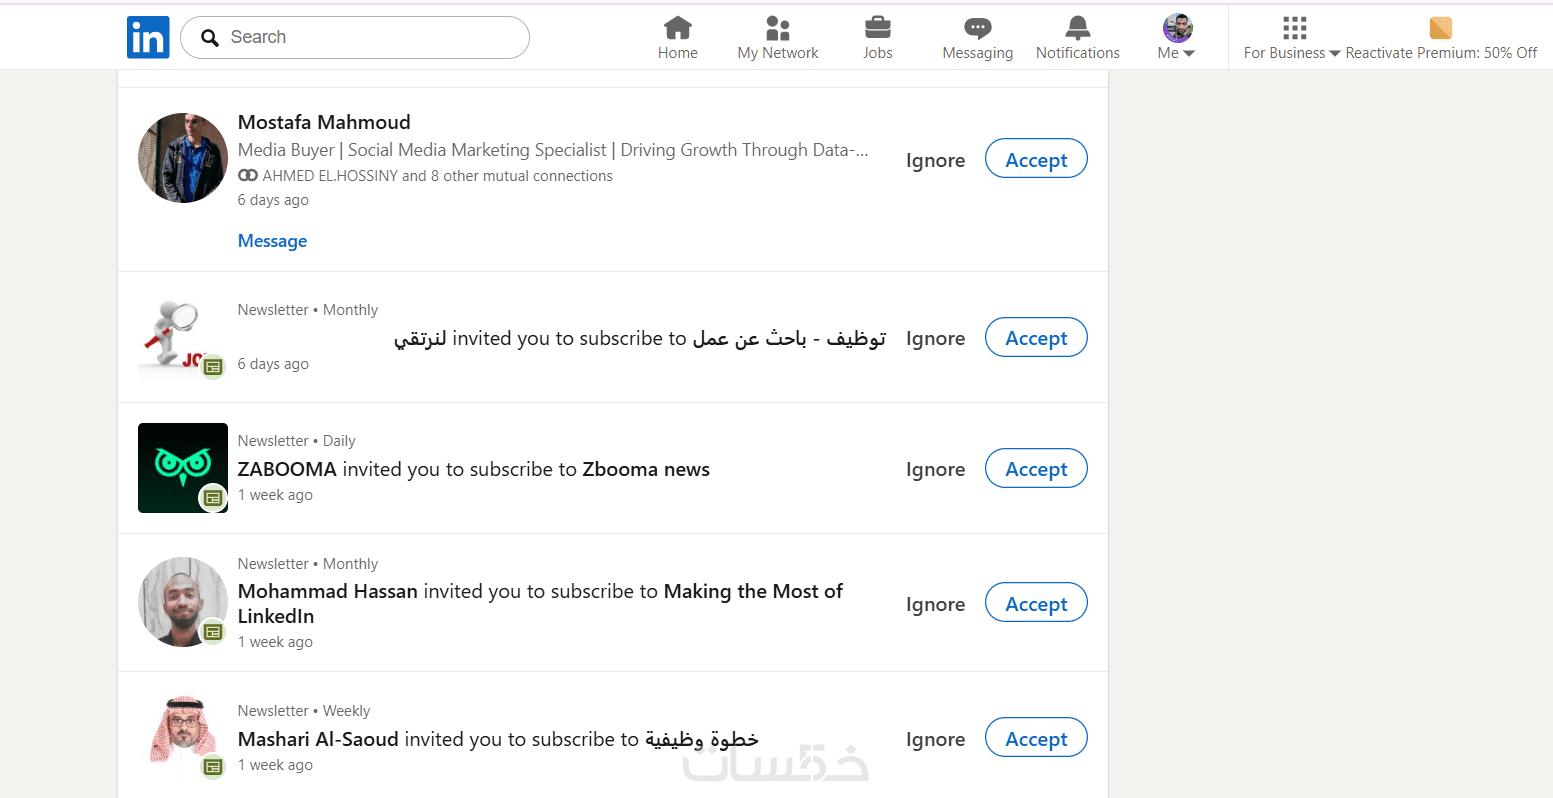
Task: Open My Network icon
Action: click(x=777, y=28)
